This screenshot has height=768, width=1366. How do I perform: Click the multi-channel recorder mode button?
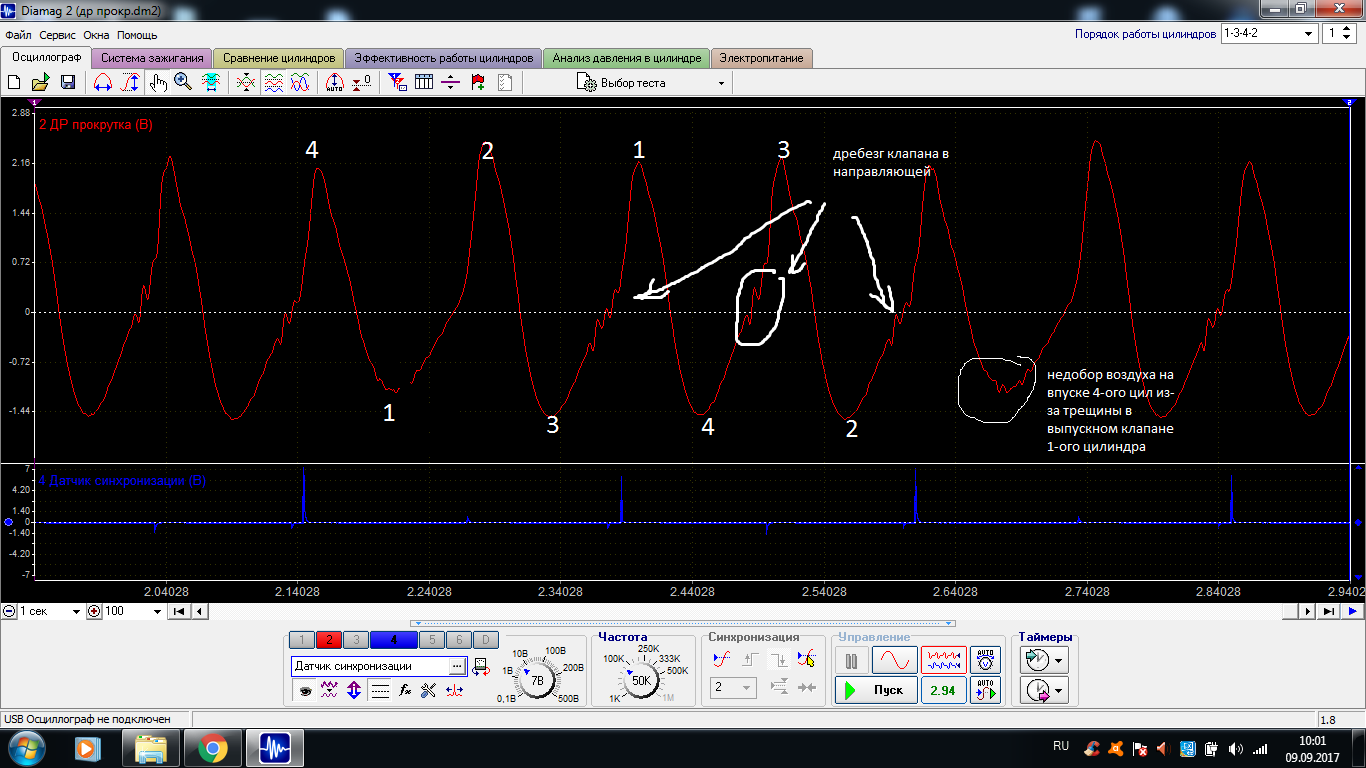(944, 660)
